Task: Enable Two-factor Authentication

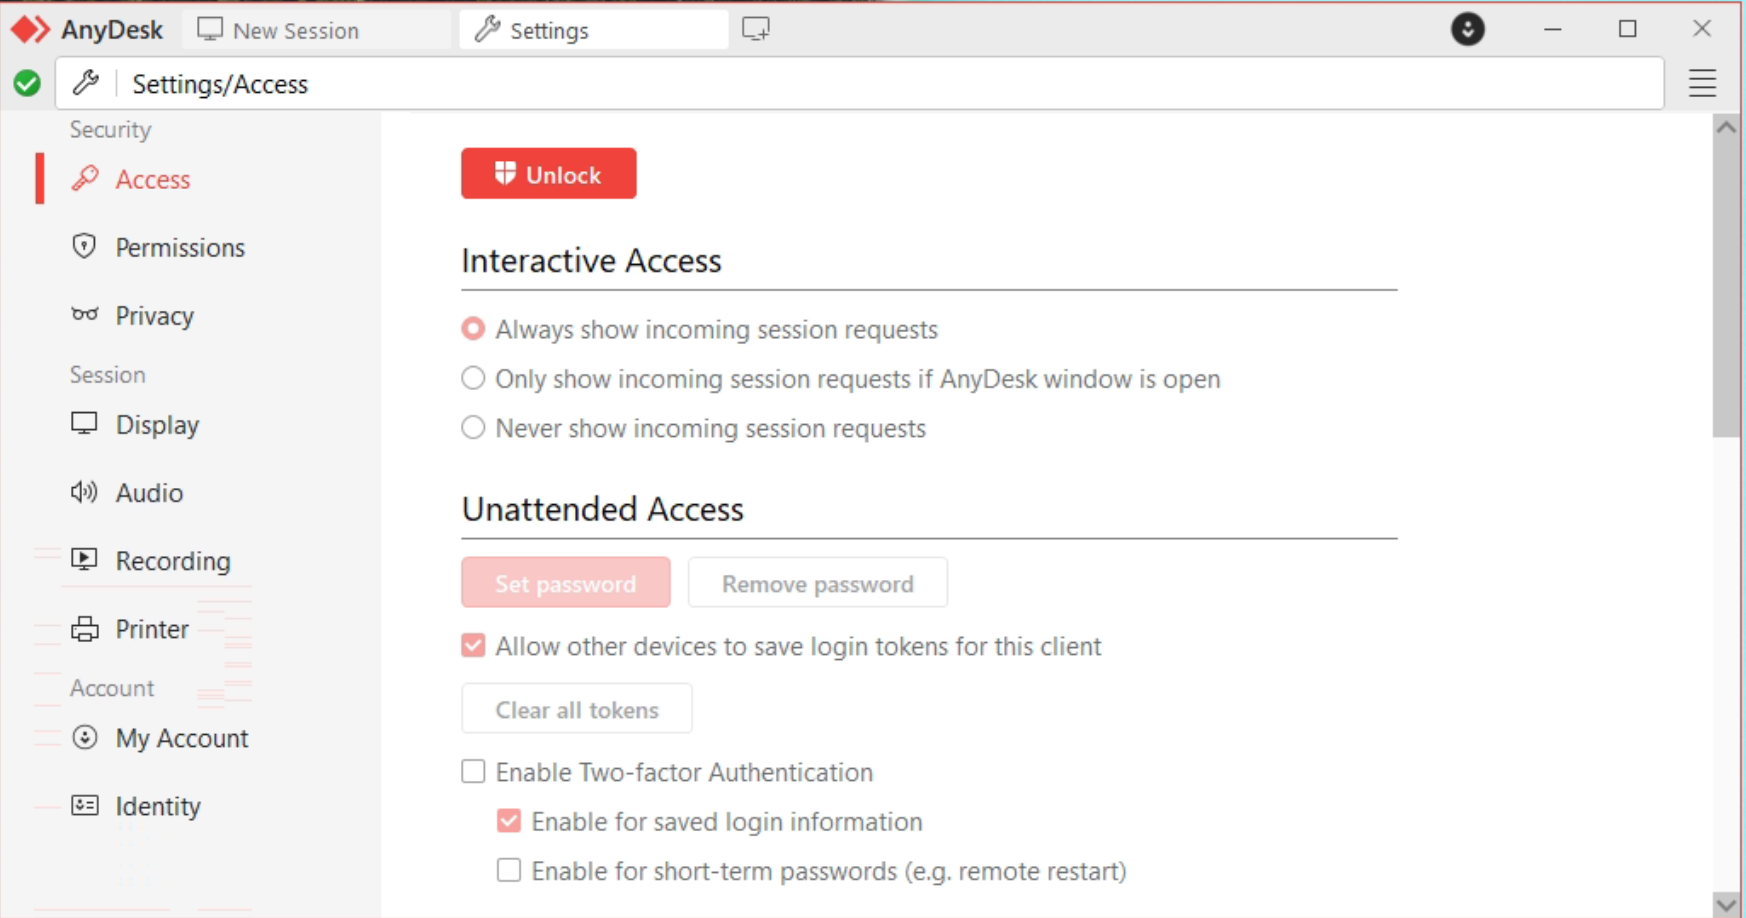Action: 472,771
